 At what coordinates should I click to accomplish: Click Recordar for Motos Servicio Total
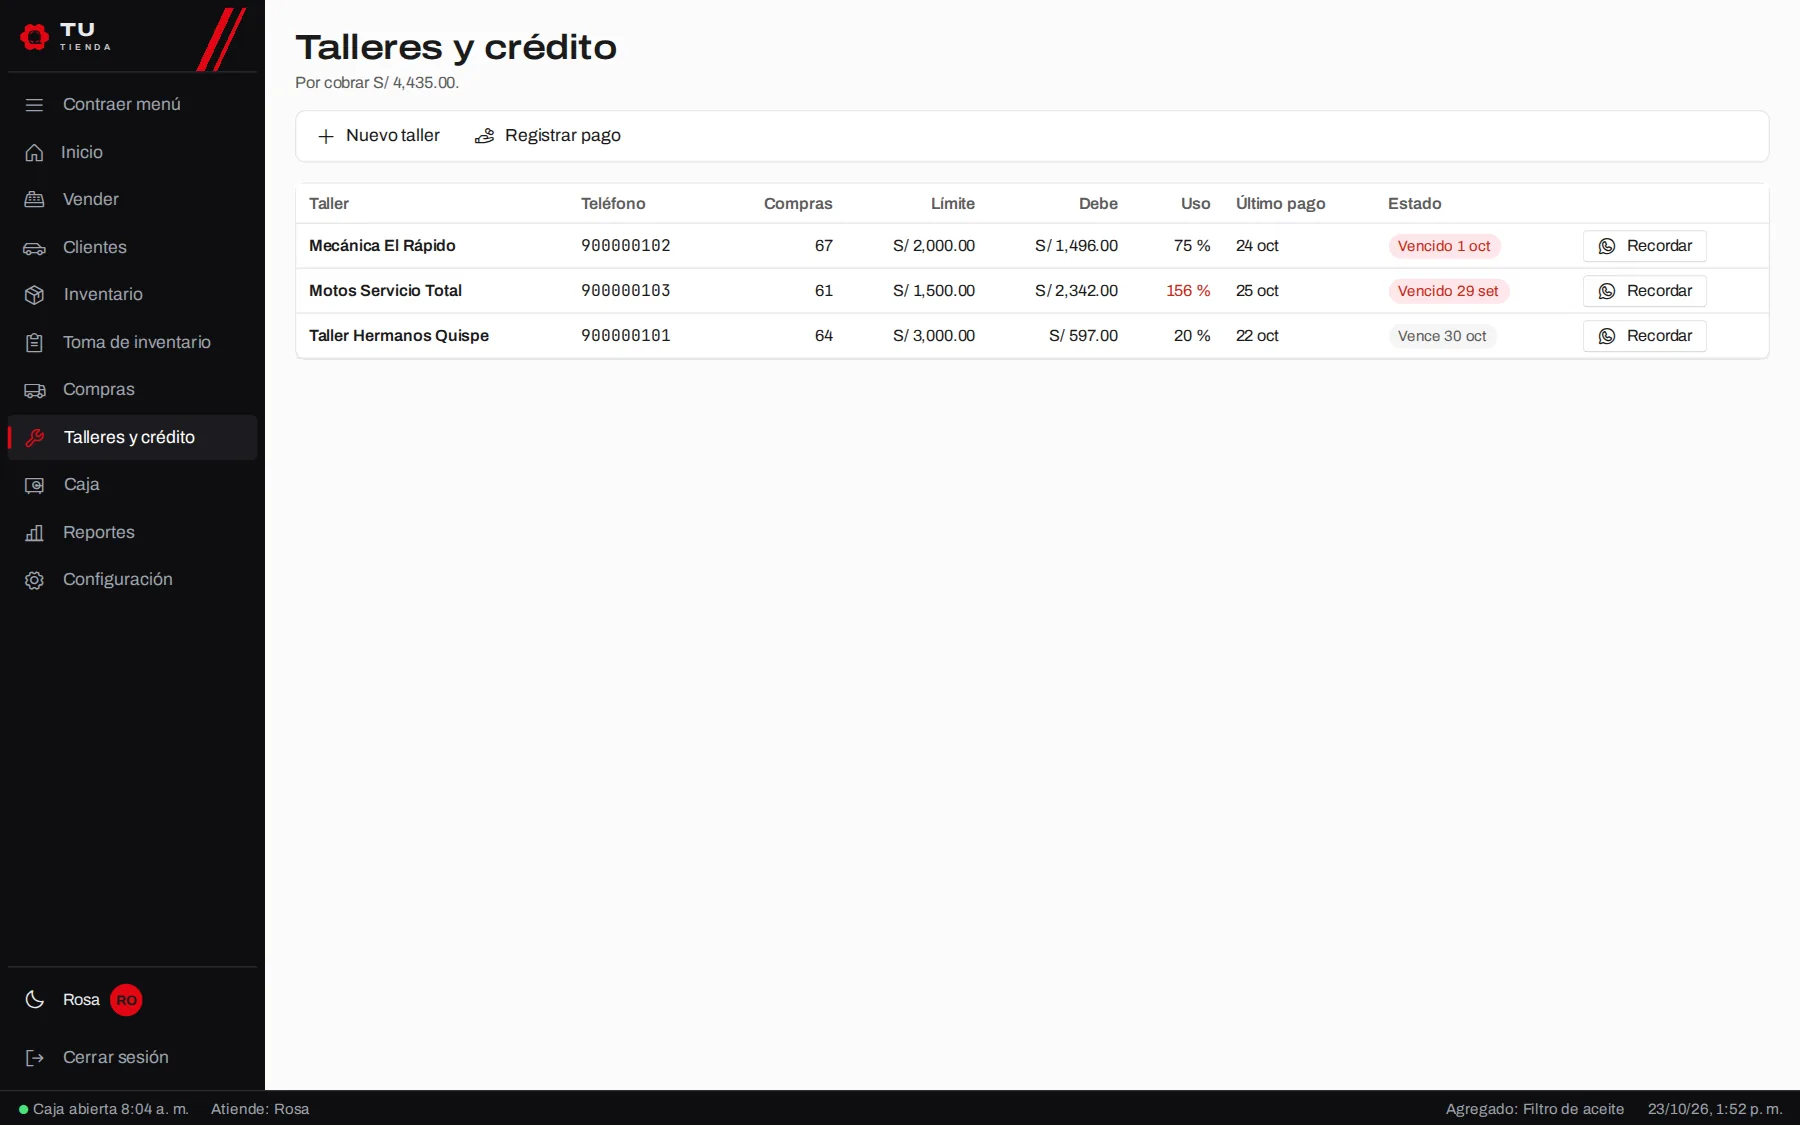1644,291
